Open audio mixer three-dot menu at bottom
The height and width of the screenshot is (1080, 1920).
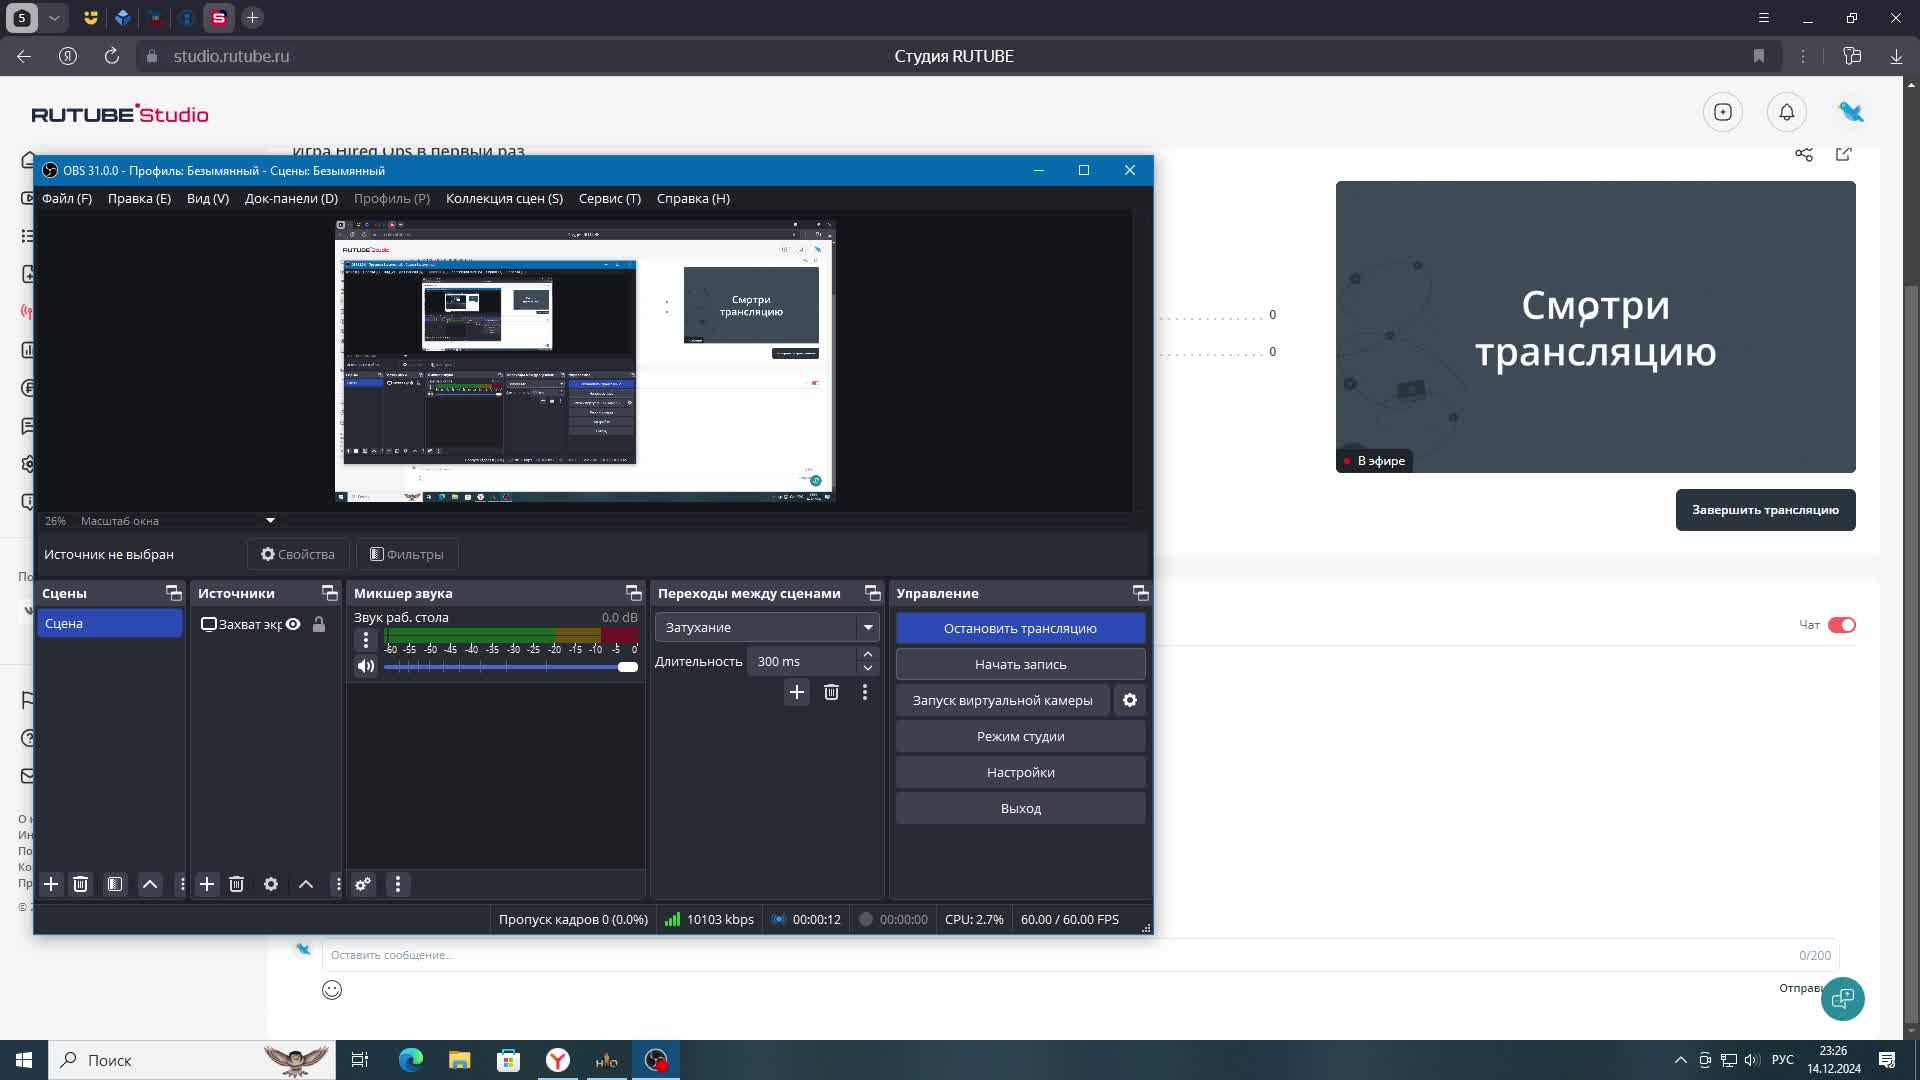398,884
